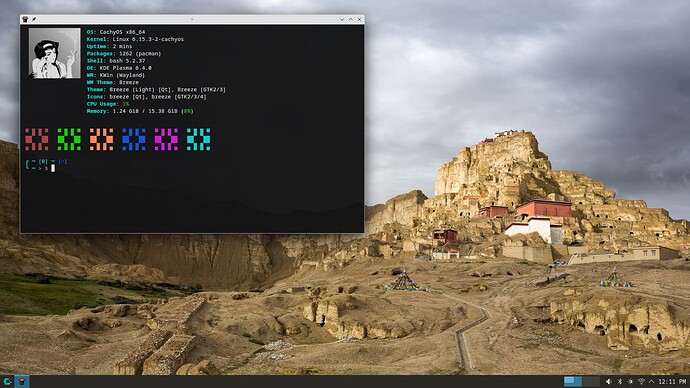The width and height of the screenshot is (690, 388).
Task: Open the 12:11 PM clock calendar
Action: [x=672, y=381]
